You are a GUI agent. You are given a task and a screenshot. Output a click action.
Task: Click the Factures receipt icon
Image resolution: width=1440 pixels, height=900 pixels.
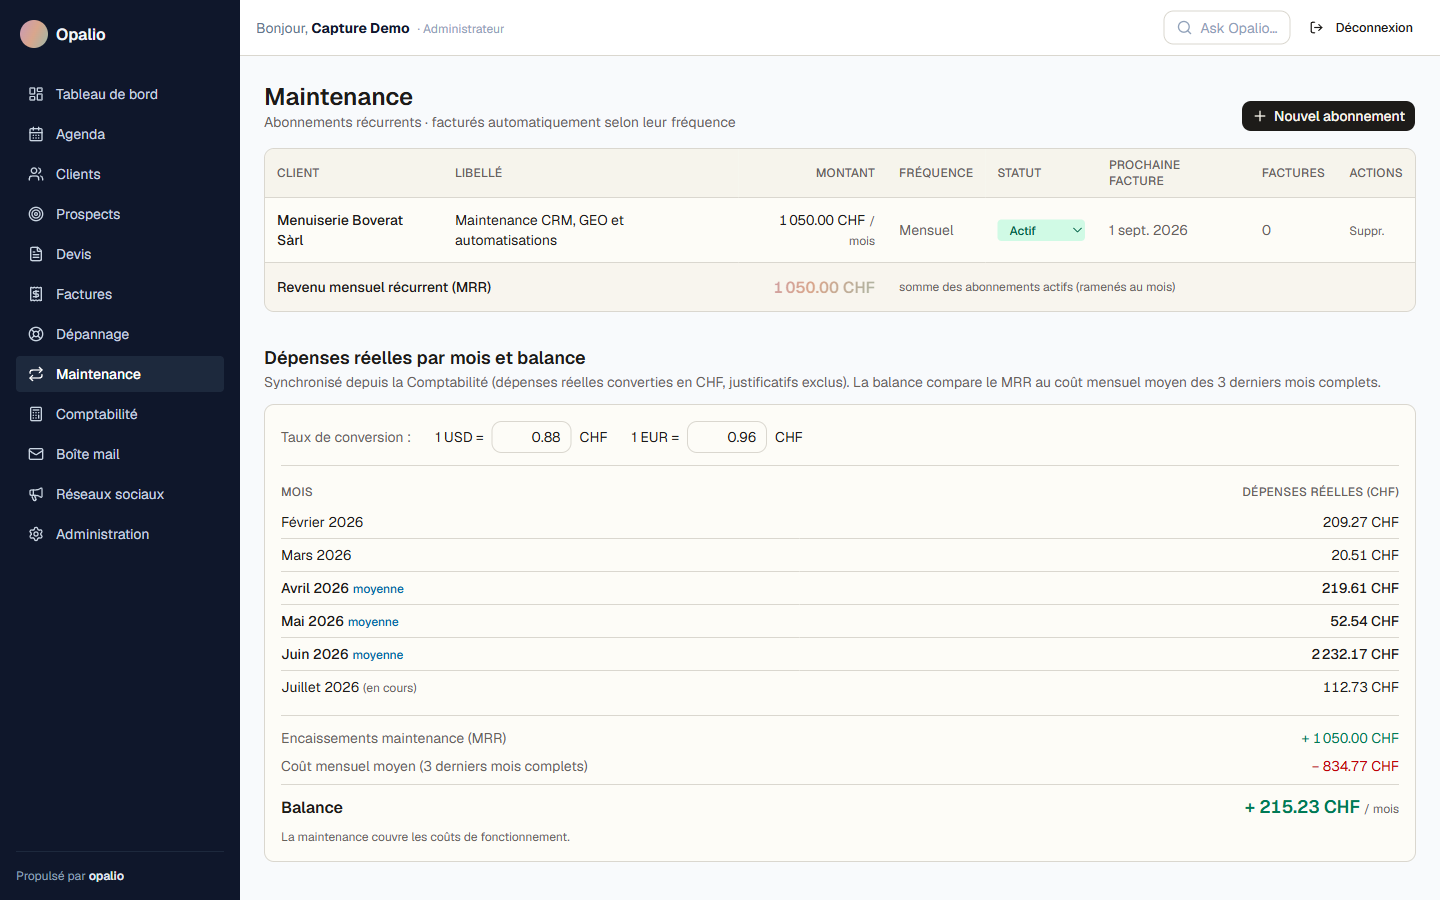point(36,294)
